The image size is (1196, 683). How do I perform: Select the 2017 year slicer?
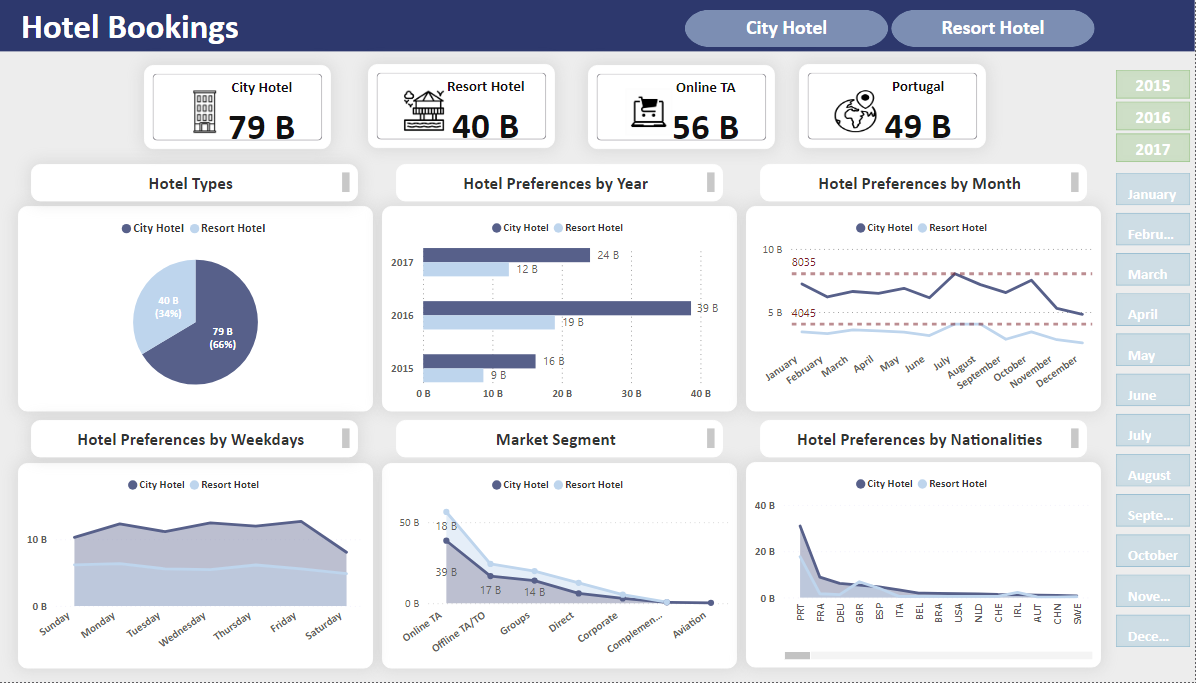(x=1153, y=149)
